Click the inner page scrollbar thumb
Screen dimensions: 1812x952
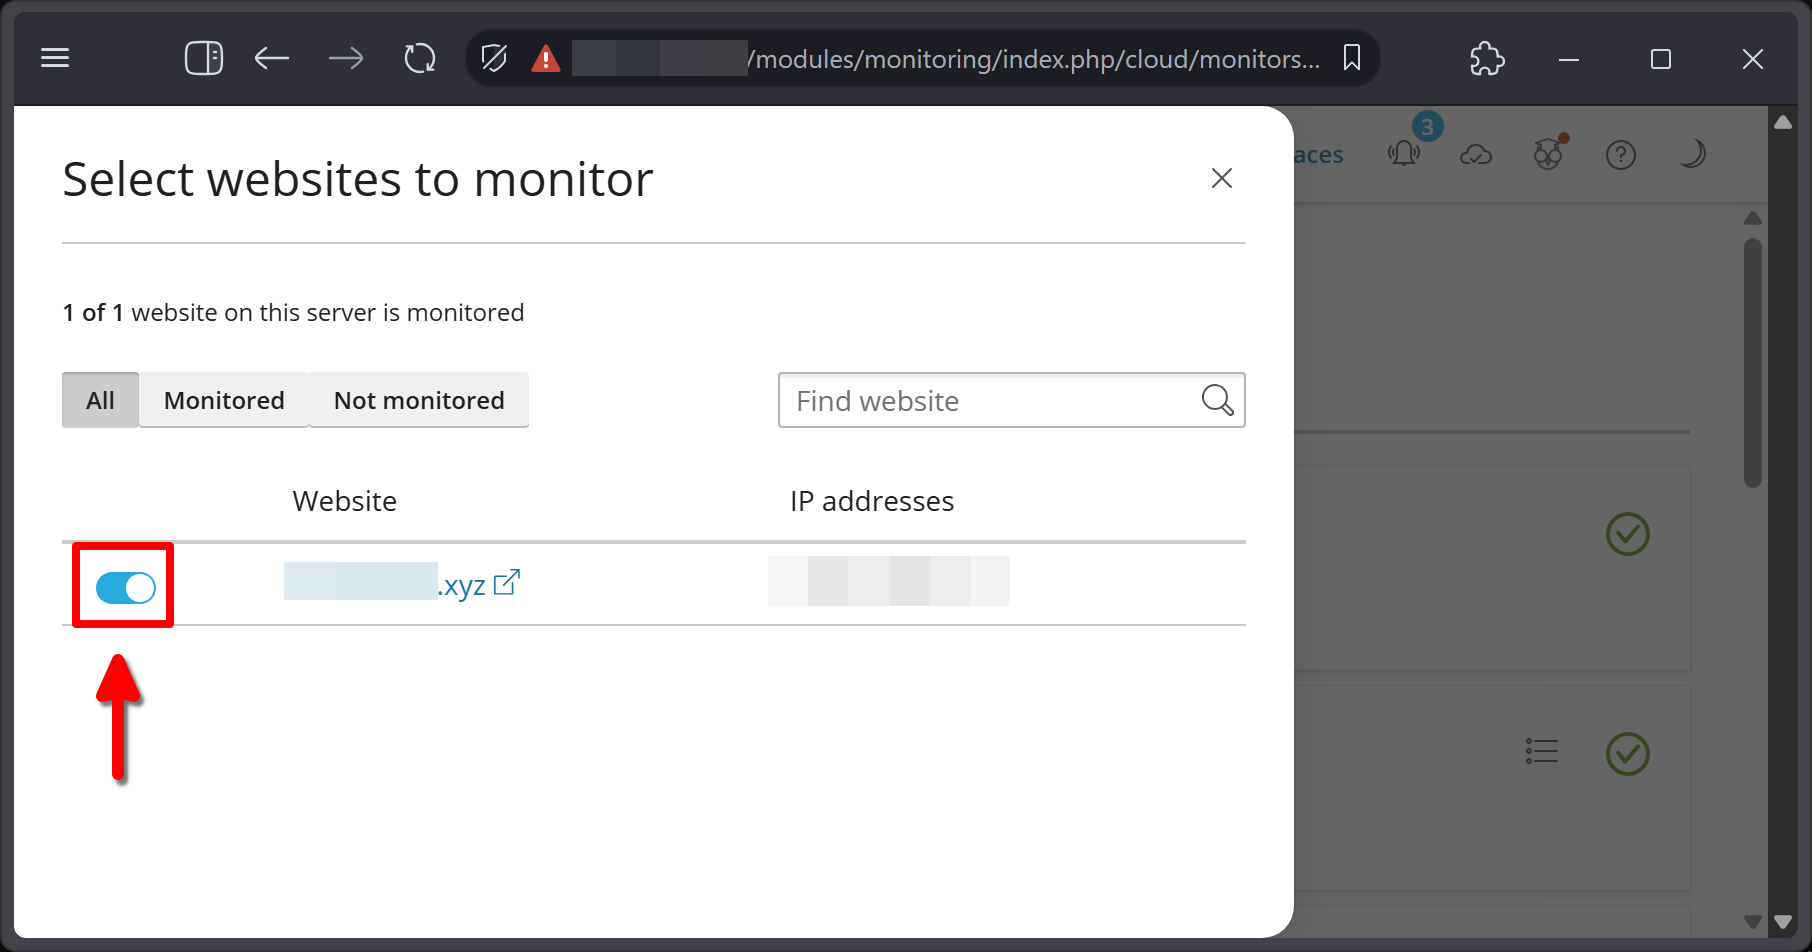(x=1753, y=362)
